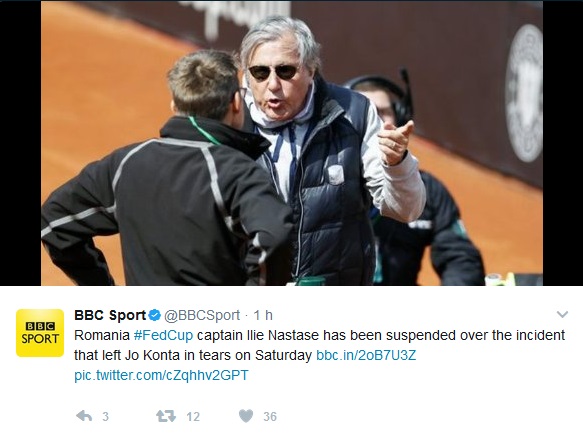This screenshot has width=583, height=443.
Task: Click the blue verified badge
Action: pos(155,315)
